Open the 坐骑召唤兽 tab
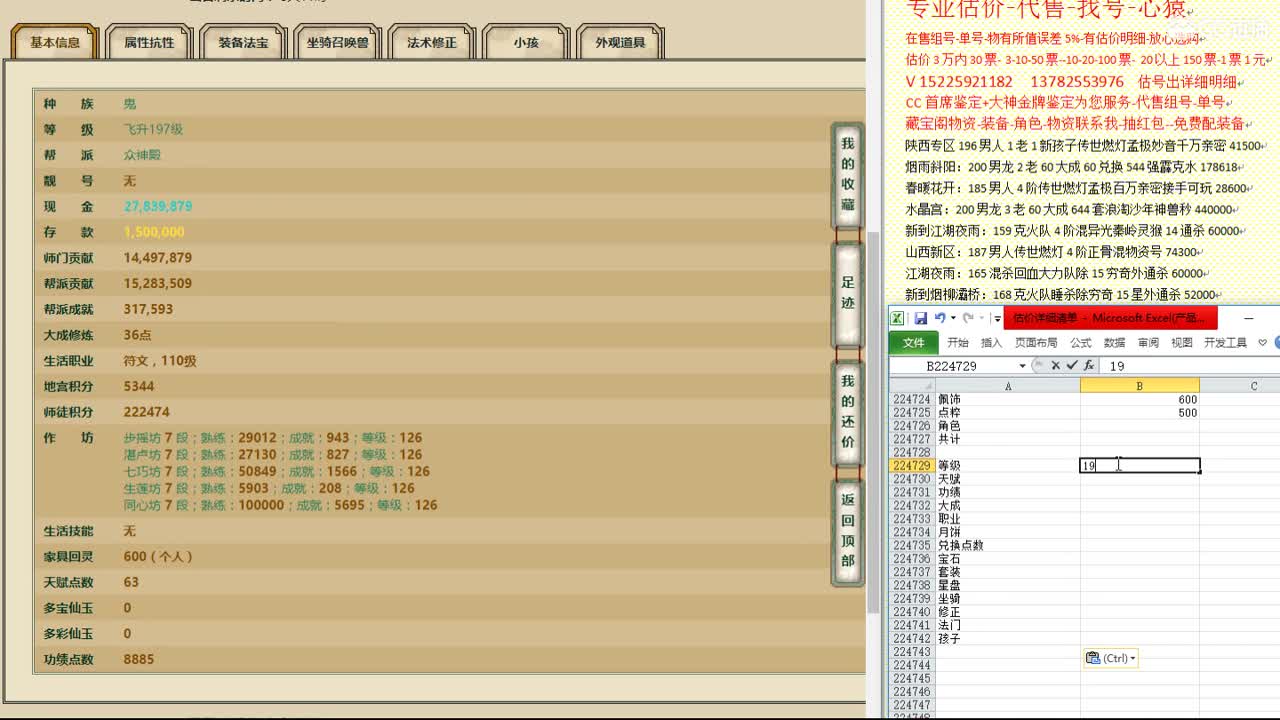This screenshot has height=720, width=1280. click(337, 43)
